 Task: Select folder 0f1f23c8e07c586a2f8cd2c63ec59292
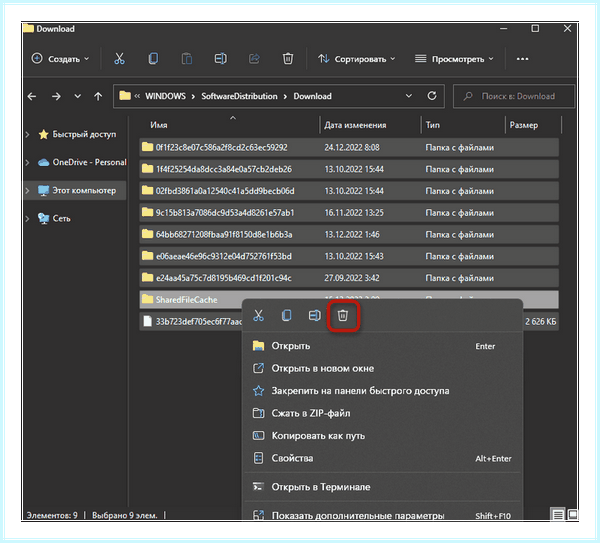click(x=349, y=147)
